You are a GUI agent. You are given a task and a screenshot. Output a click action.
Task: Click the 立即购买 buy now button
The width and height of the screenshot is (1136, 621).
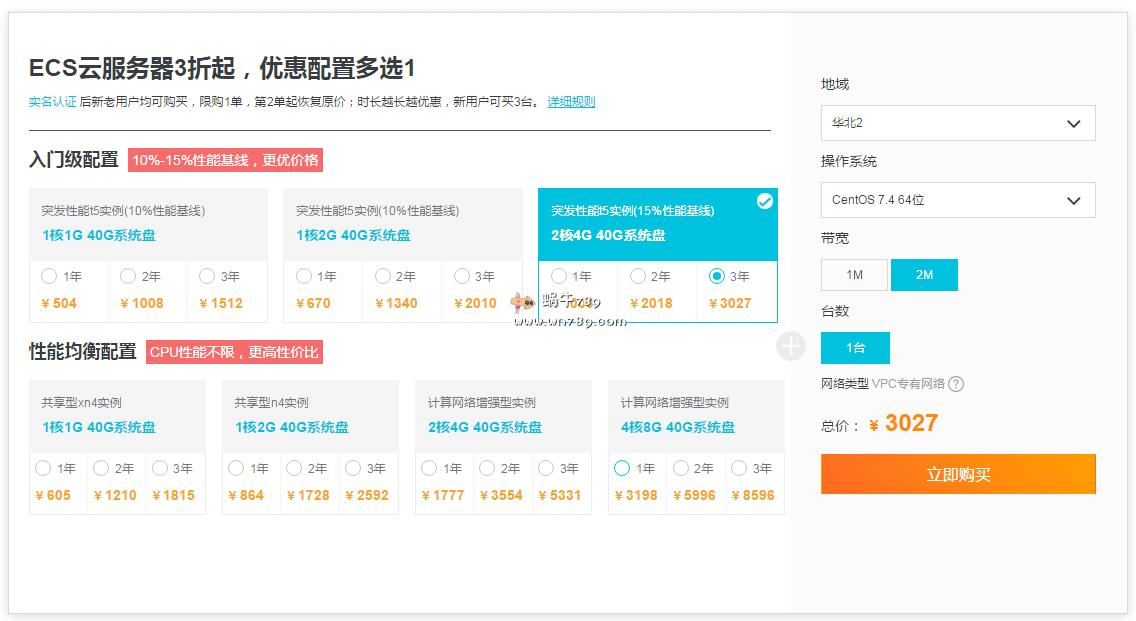pos(957,474)
